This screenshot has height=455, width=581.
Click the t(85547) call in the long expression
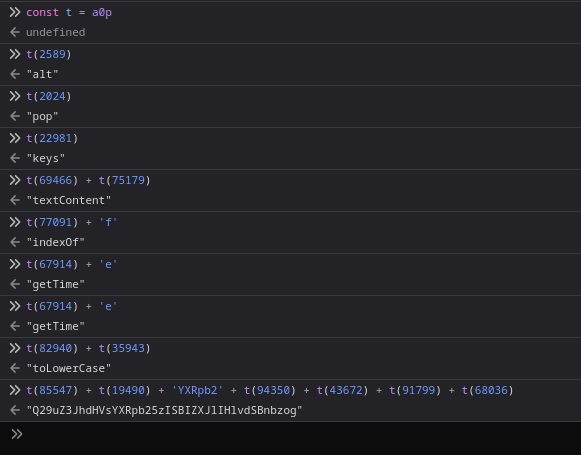click(52, 390)
